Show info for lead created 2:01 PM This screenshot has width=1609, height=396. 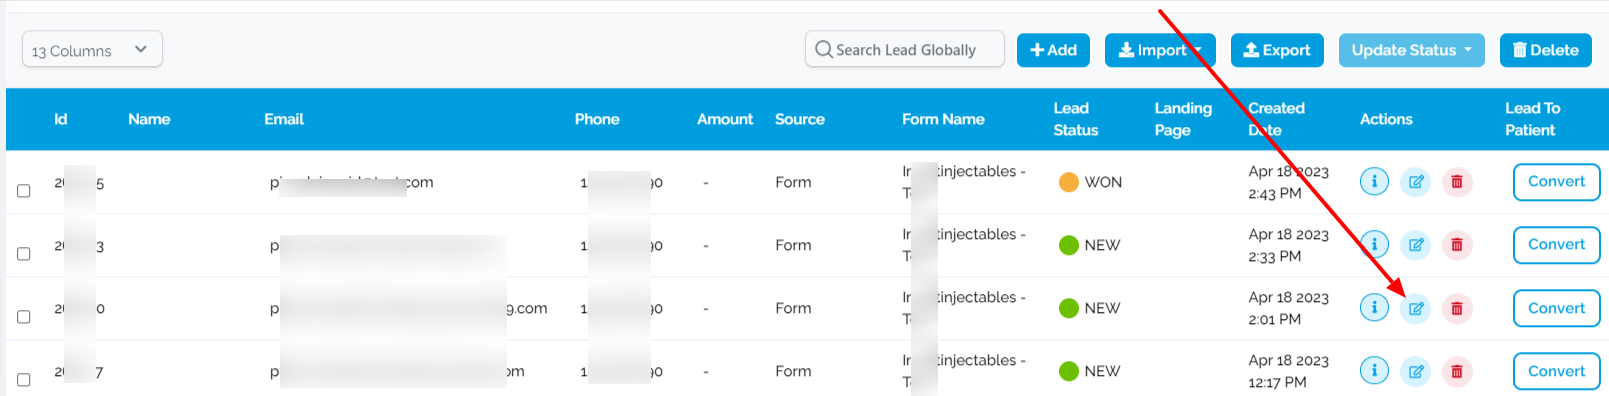pyautogui.click(x=1374, y=308)
